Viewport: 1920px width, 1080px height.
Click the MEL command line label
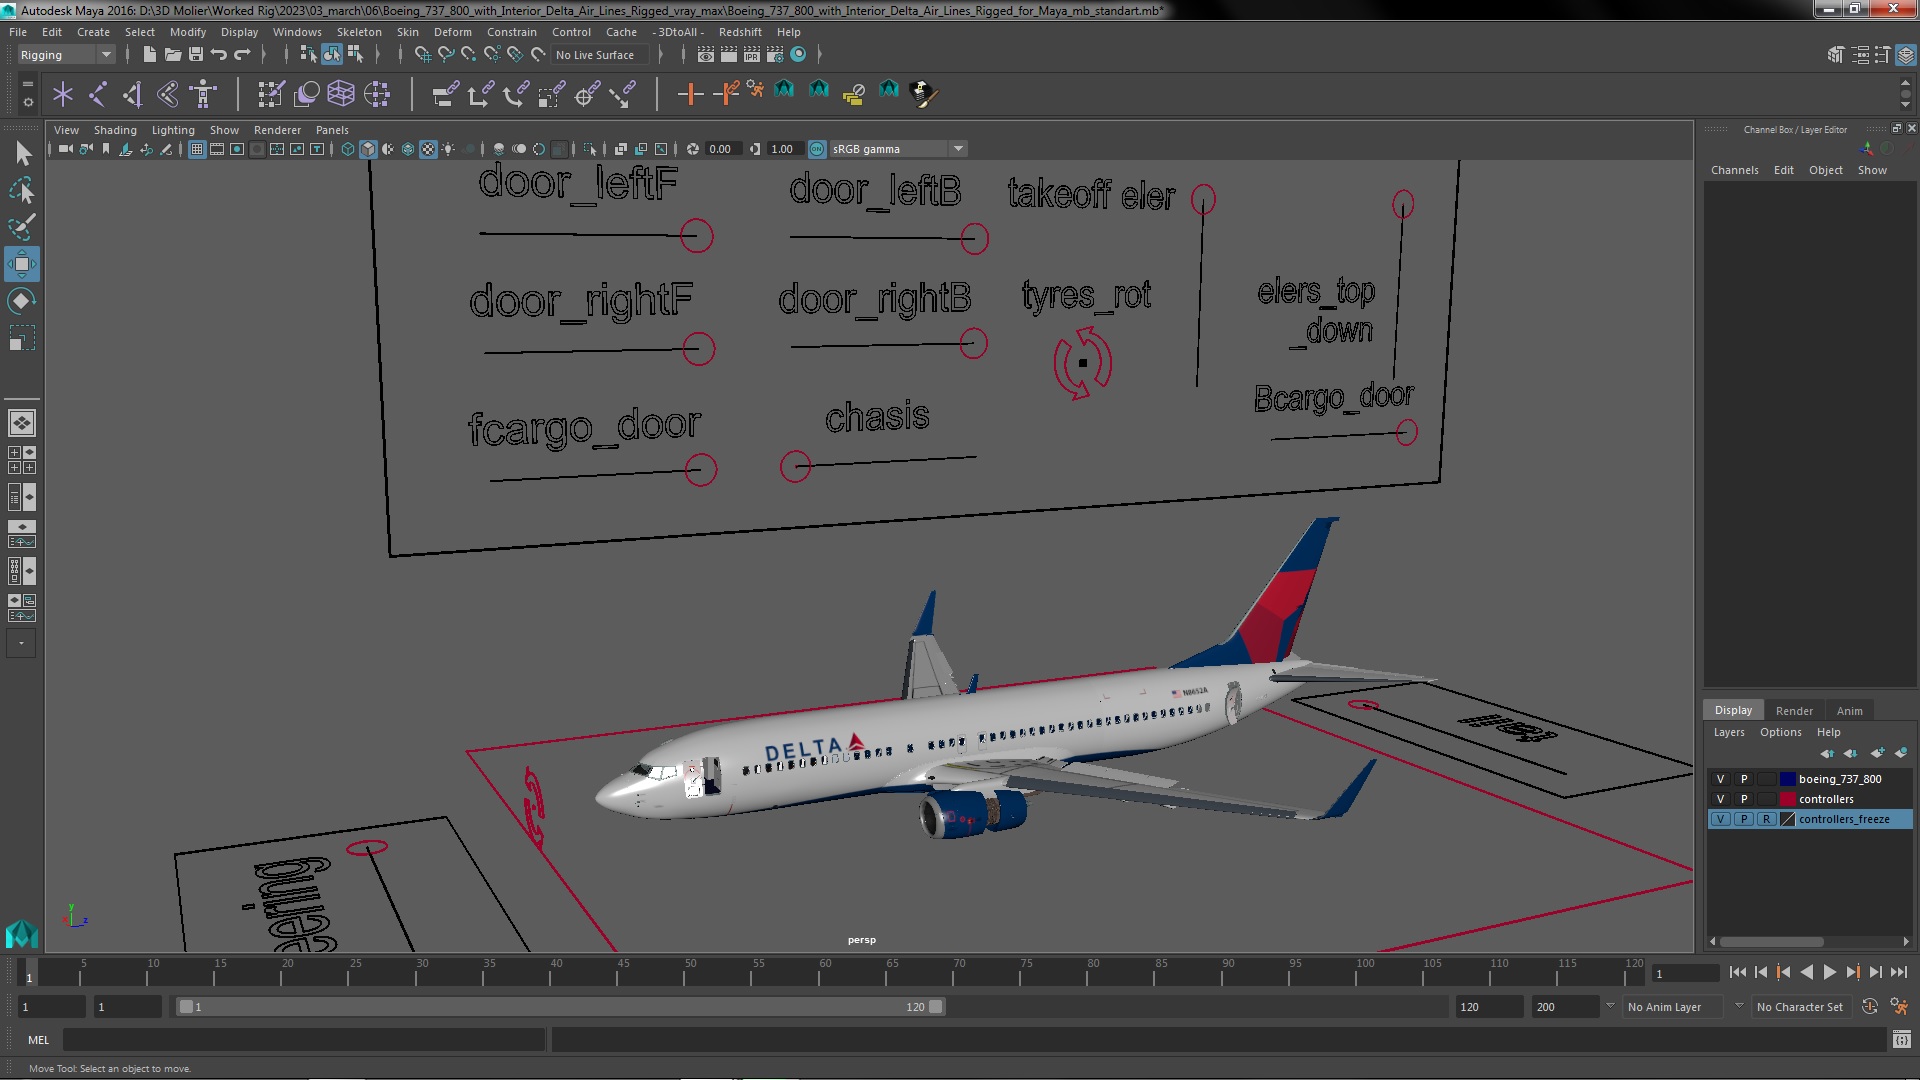(38, 1040)
